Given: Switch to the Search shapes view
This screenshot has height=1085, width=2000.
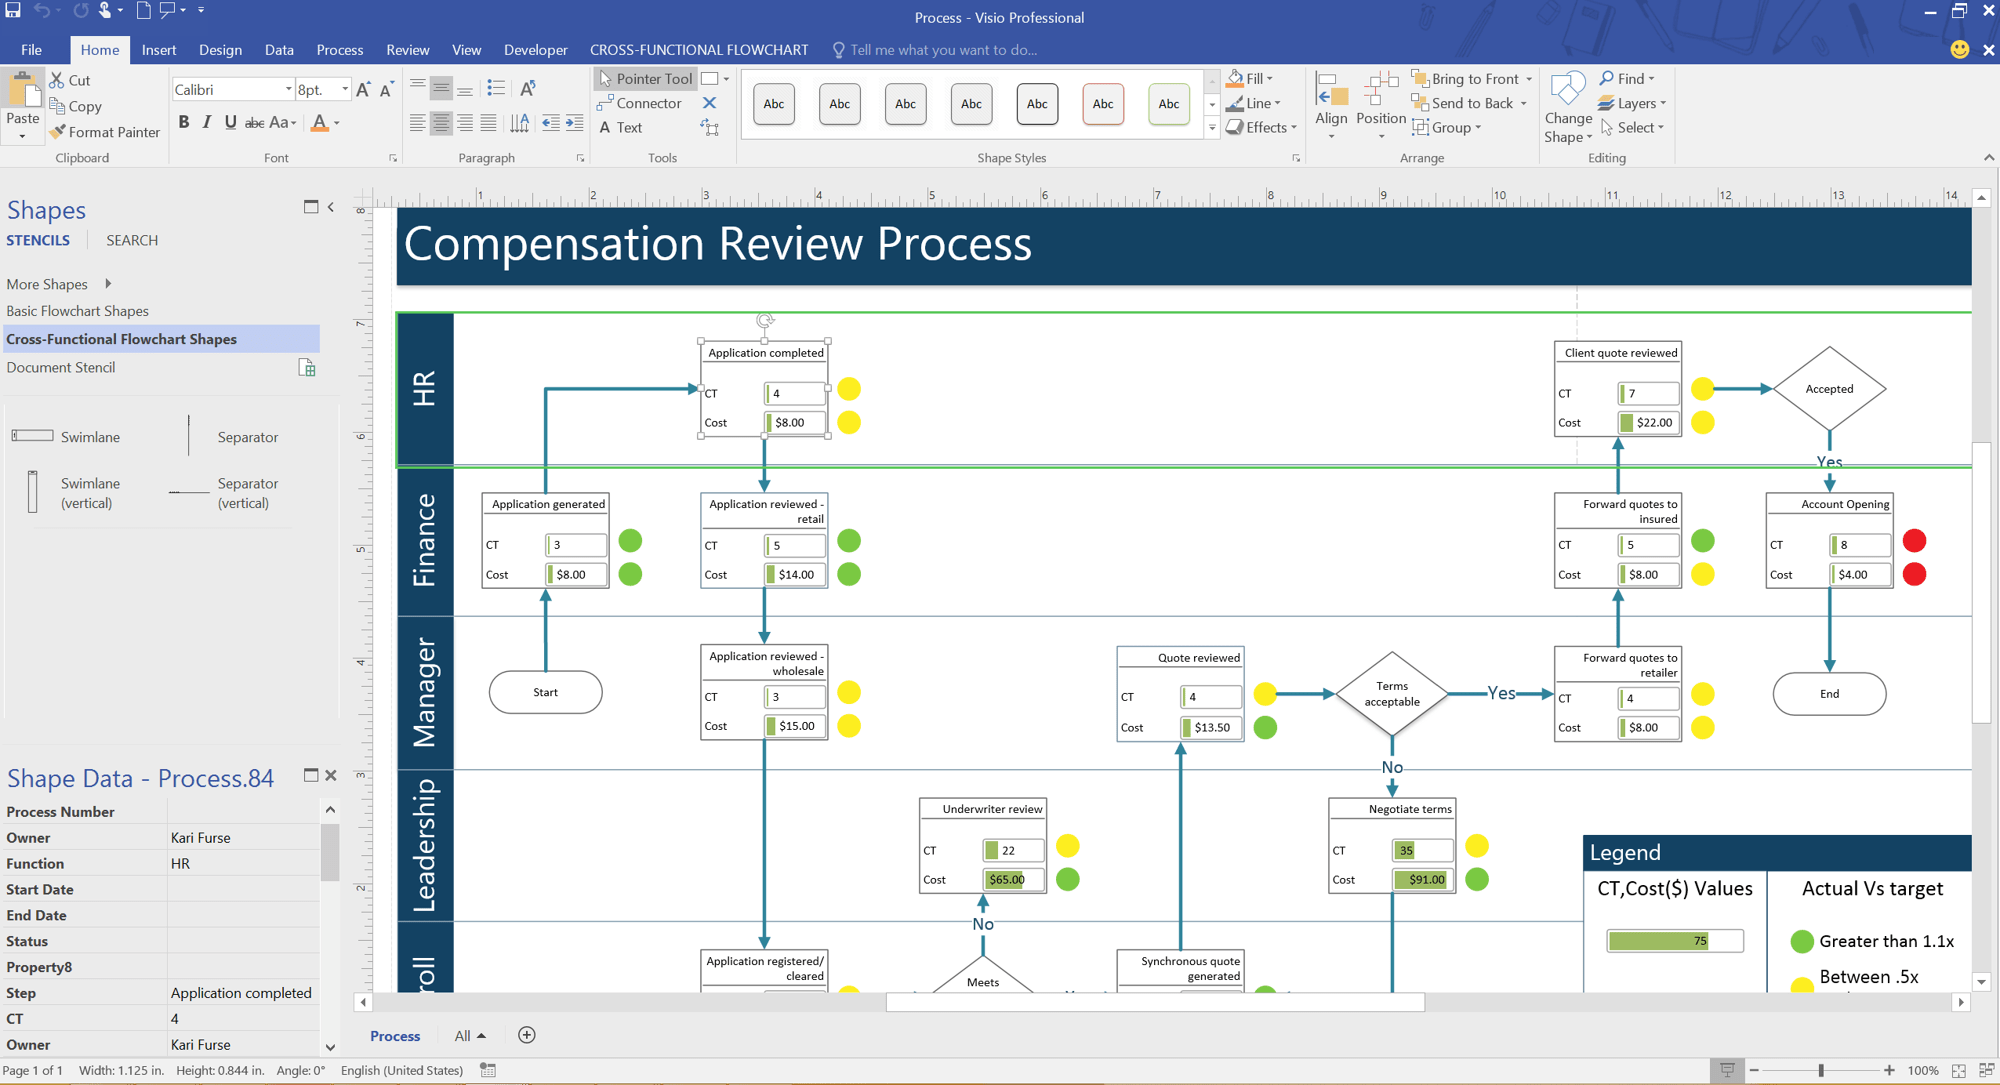Looking at the screenshot, I should (x=132, y=240).
